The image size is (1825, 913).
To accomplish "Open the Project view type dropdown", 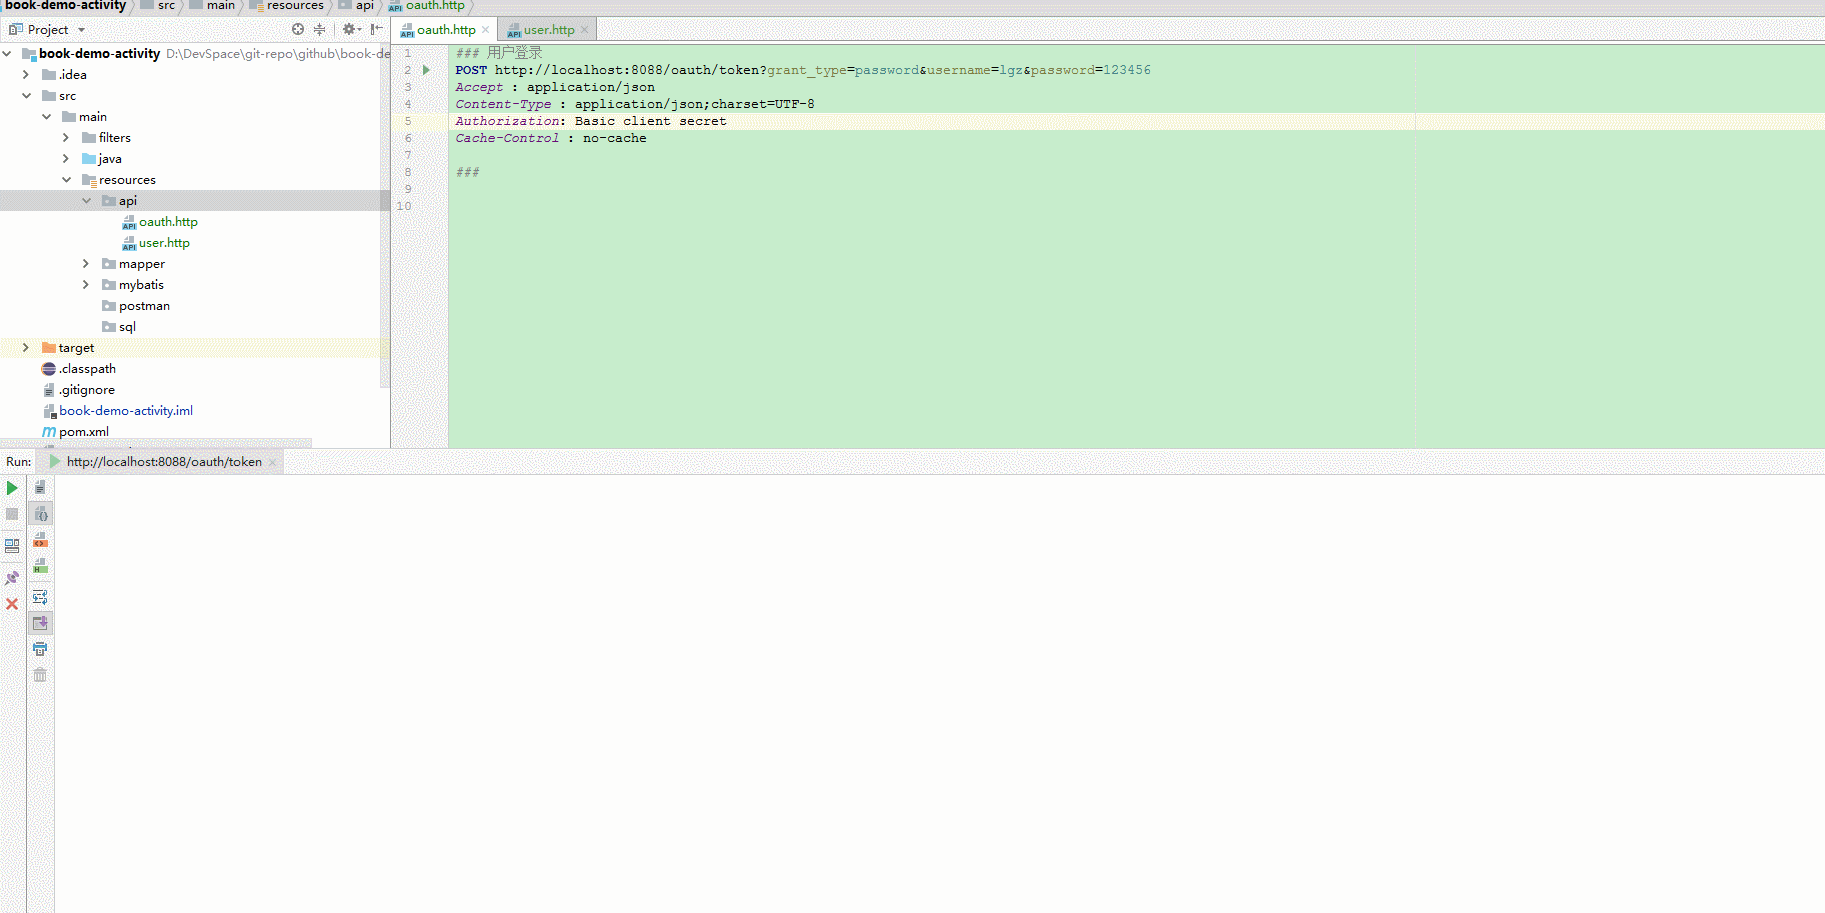I will pos(82,30).
